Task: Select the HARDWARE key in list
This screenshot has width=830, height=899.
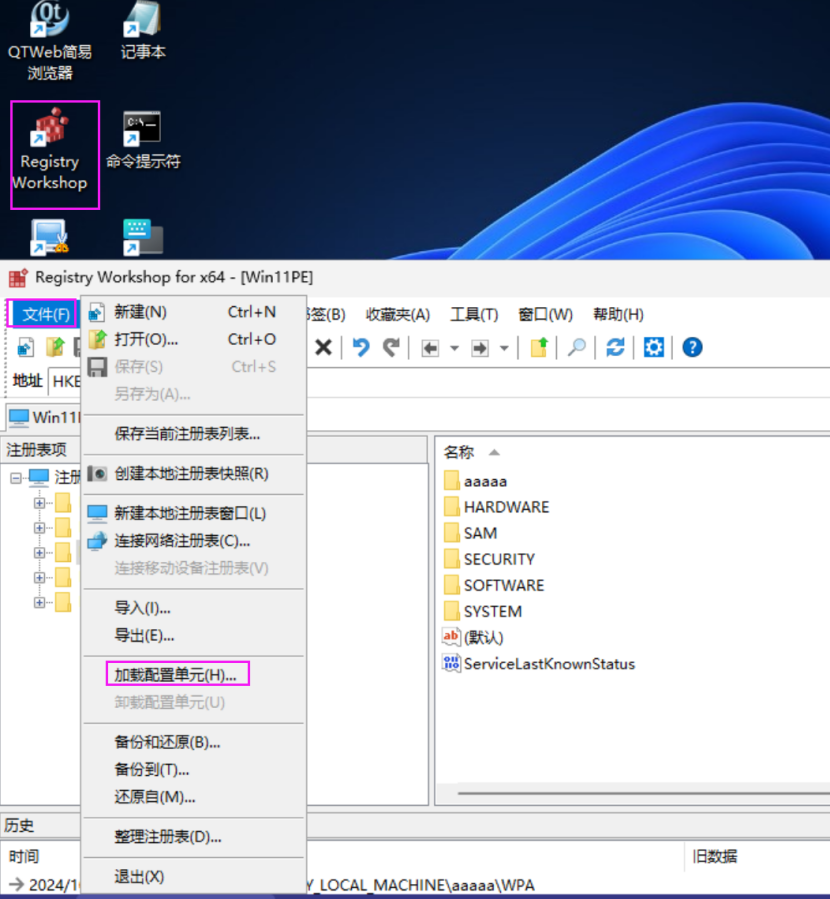Action: point(496,507)
